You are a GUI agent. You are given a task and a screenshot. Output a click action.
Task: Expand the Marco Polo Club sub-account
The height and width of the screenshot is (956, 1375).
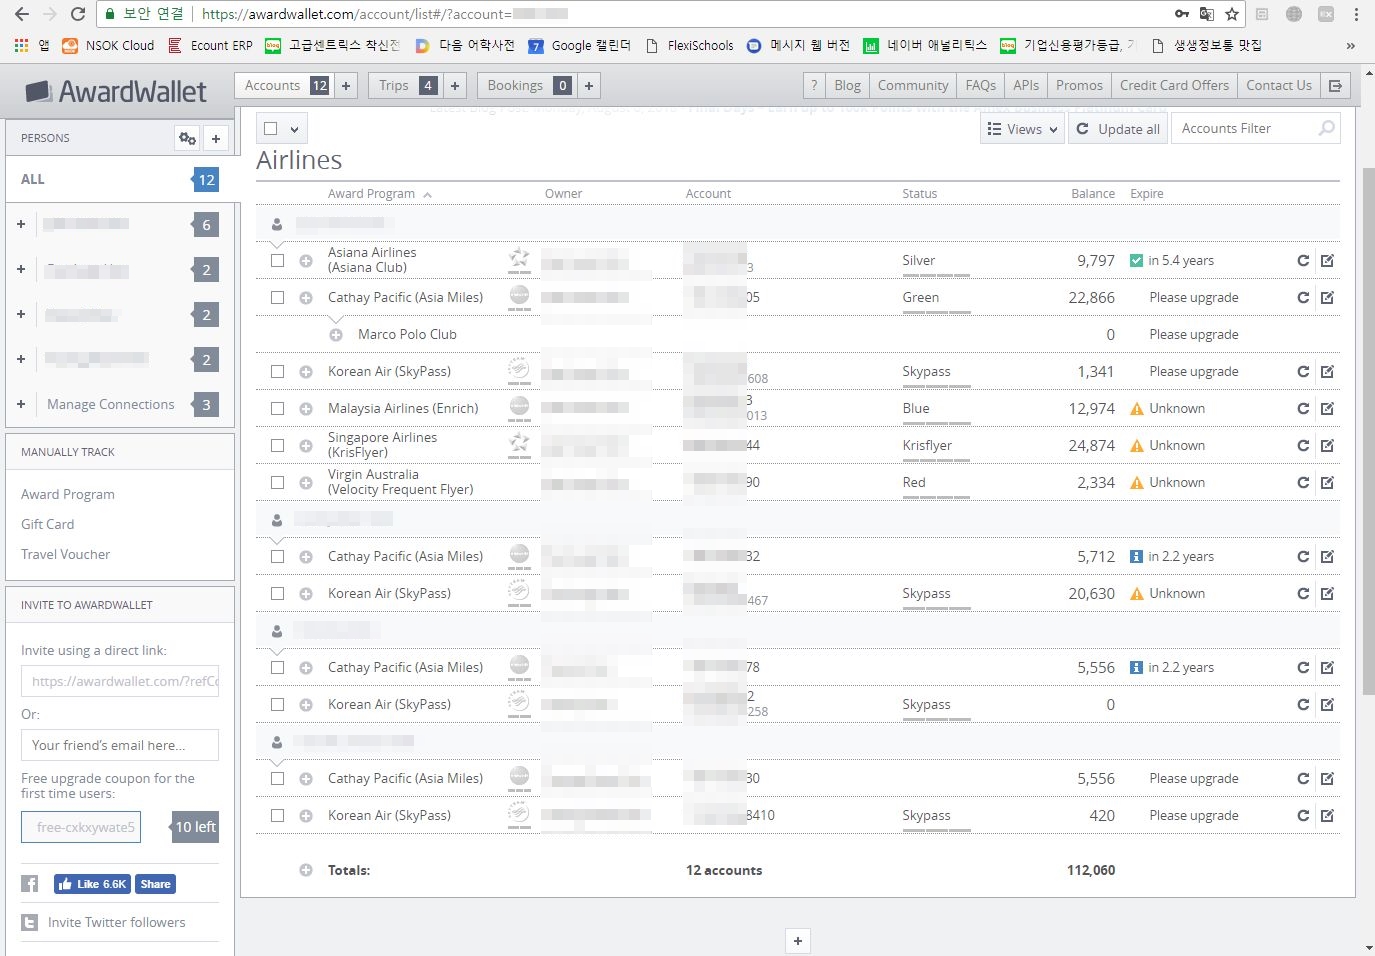tap(336, 334)
